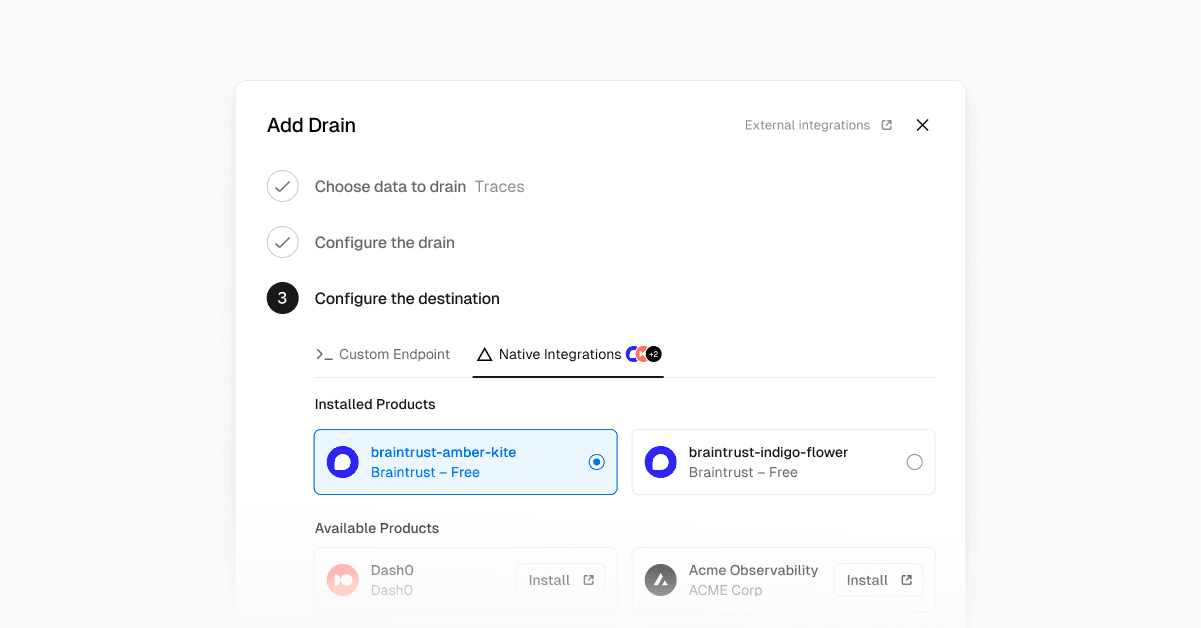The height and width of the screenshot is (628, 1201).
Task: Install the Dash0 product
Action: (560, 580)
